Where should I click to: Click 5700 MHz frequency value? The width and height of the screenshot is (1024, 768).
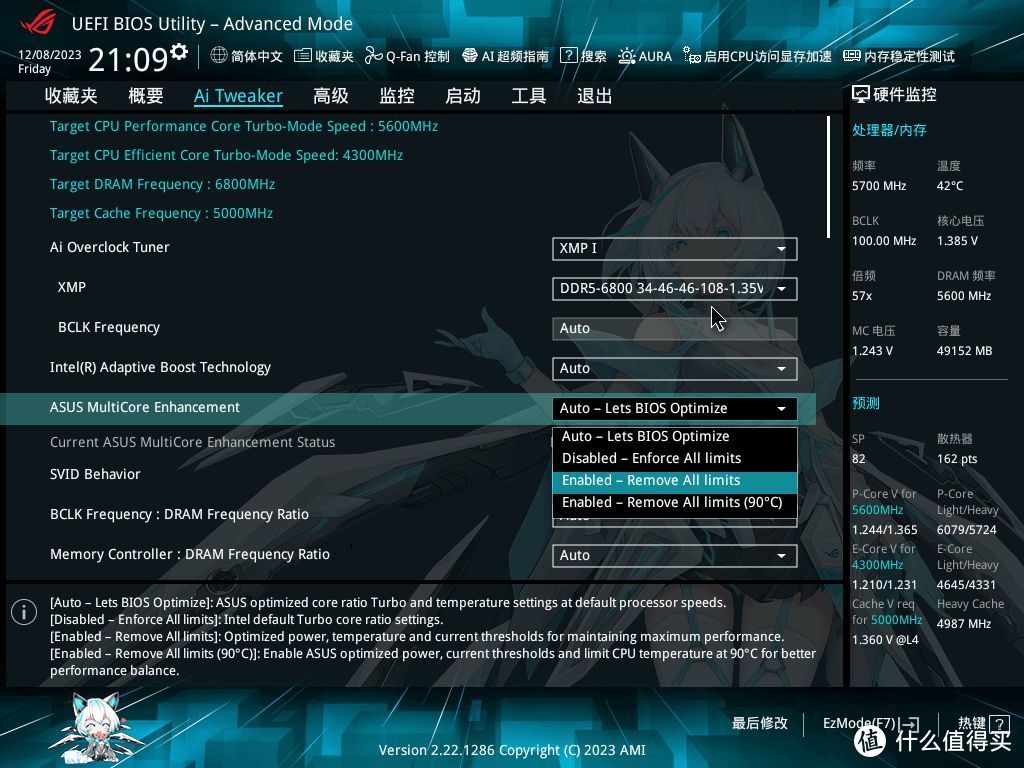879,186
